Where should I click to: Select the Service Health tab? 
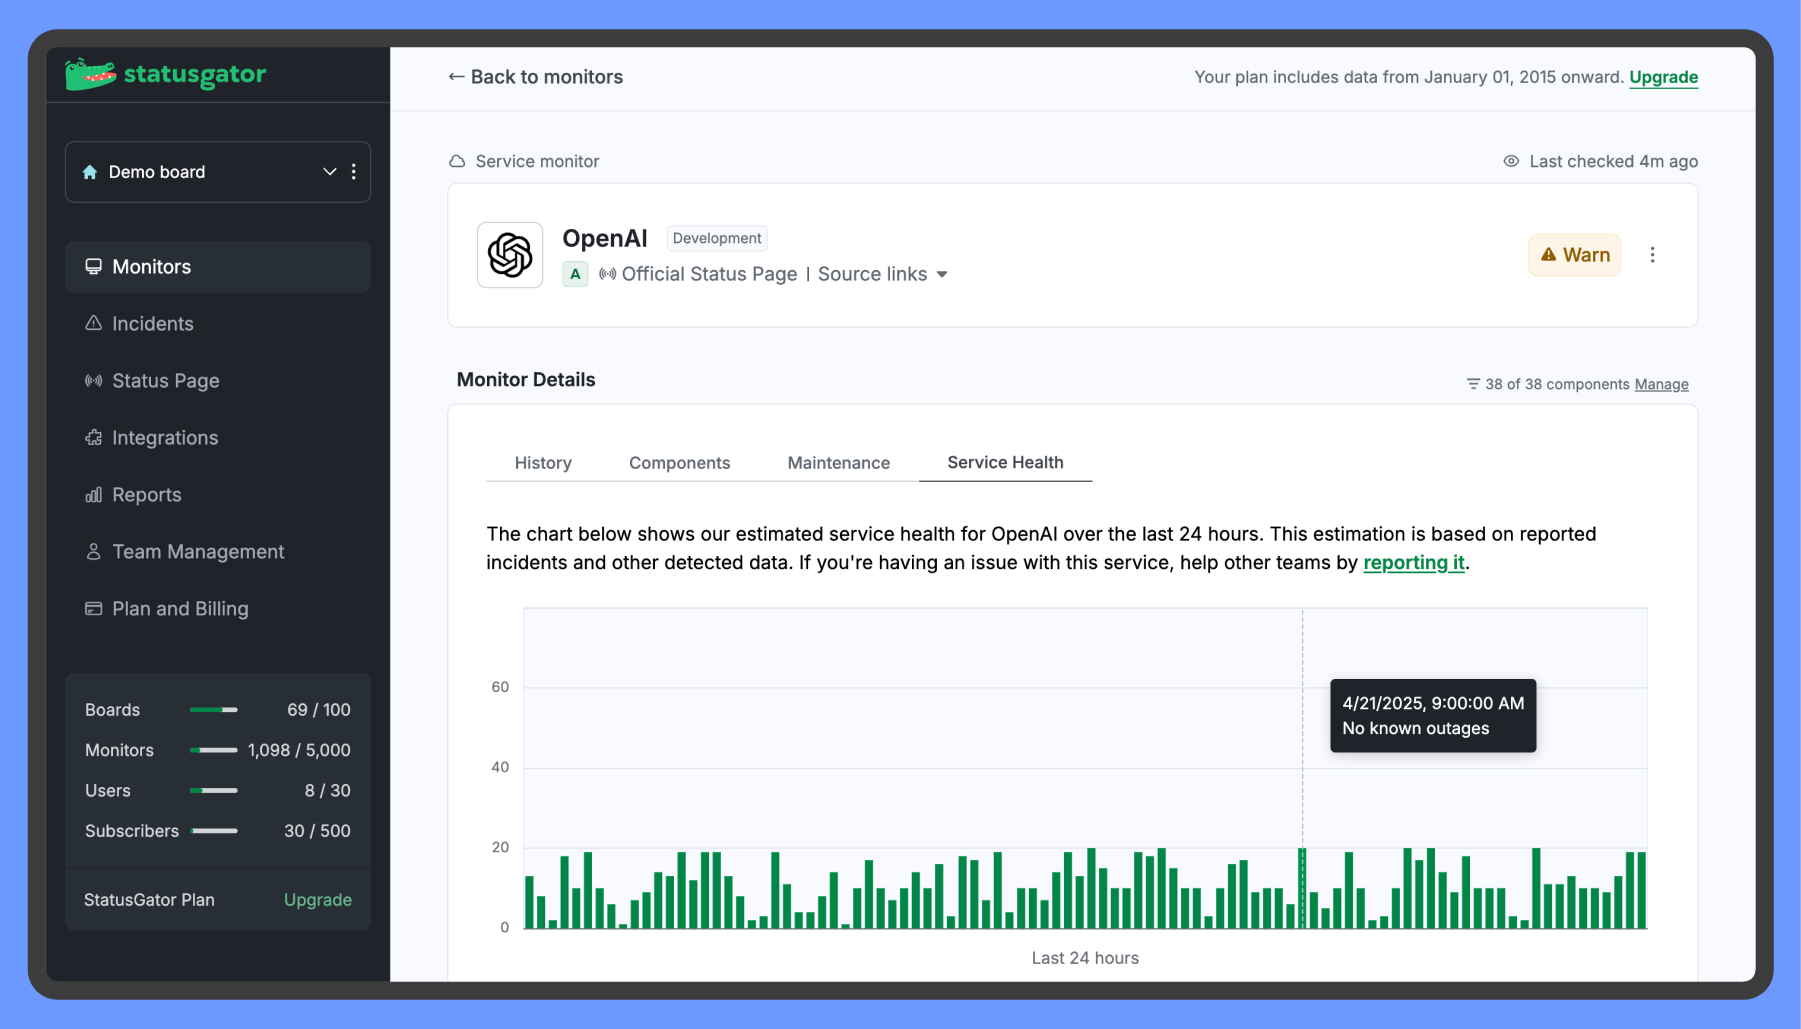pyautogui.click(x=1005, y=463)
